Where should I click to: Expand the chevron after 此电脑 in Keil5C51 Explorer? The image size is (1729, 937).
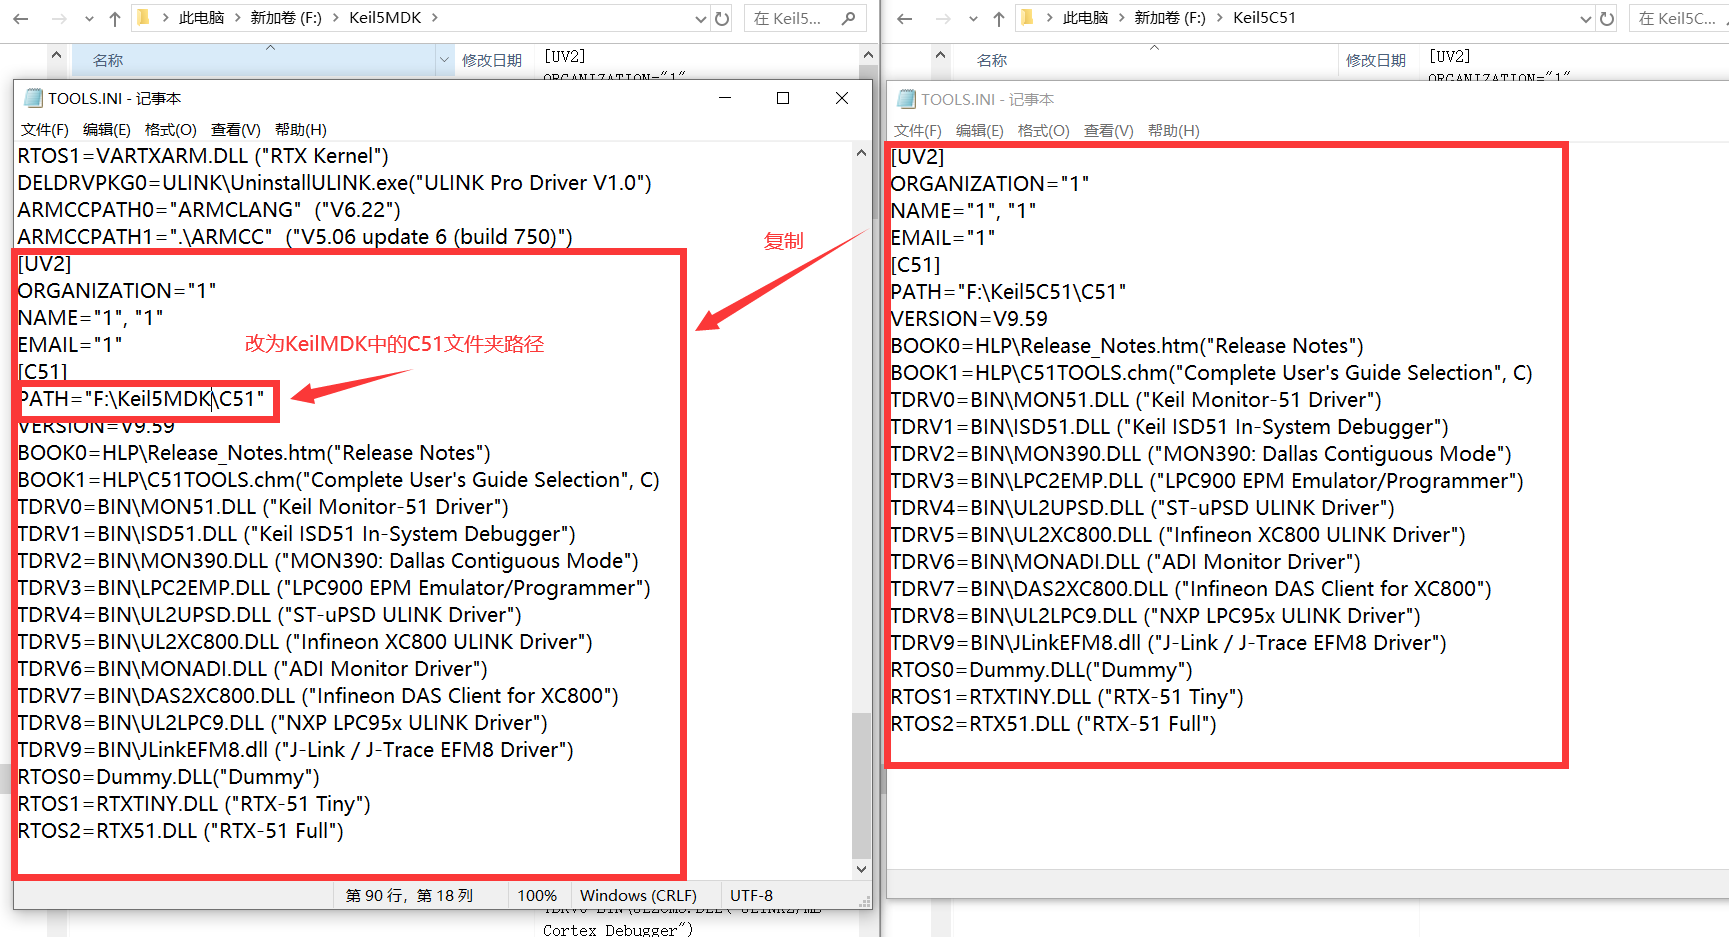click(1121, 18)
